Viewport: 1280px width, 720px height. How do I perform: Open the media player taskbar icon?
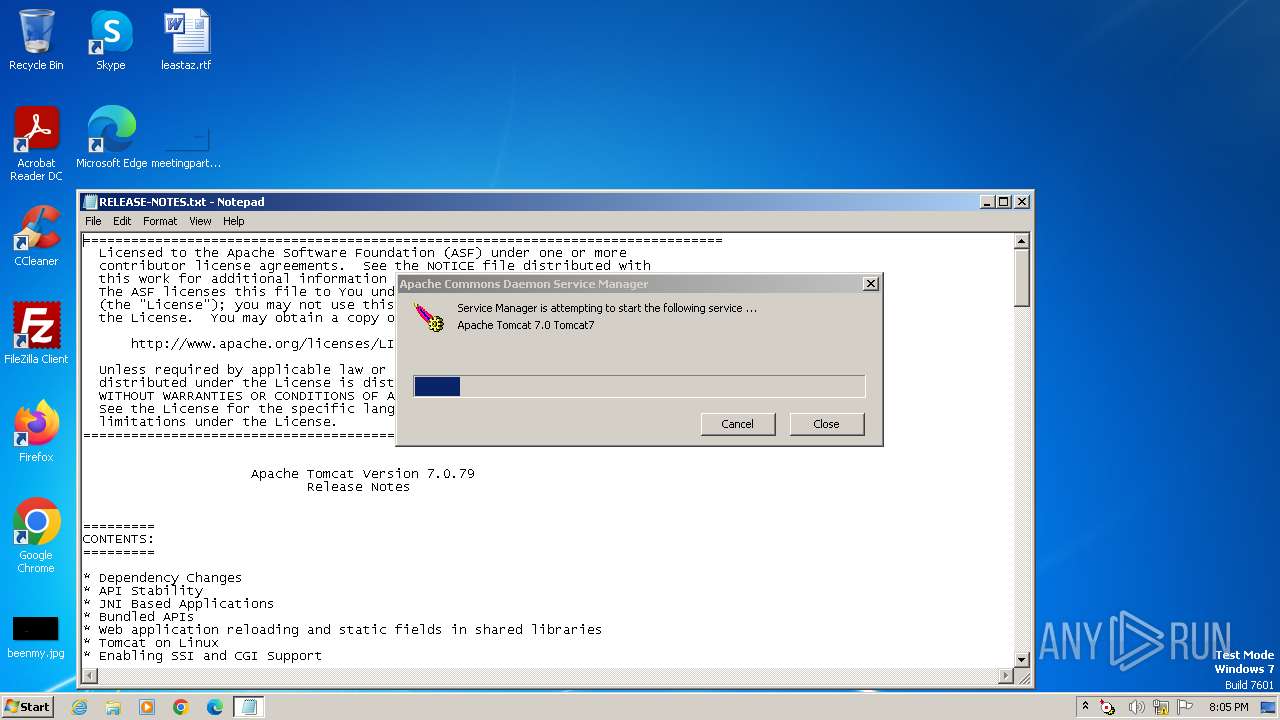coord(147,707)
